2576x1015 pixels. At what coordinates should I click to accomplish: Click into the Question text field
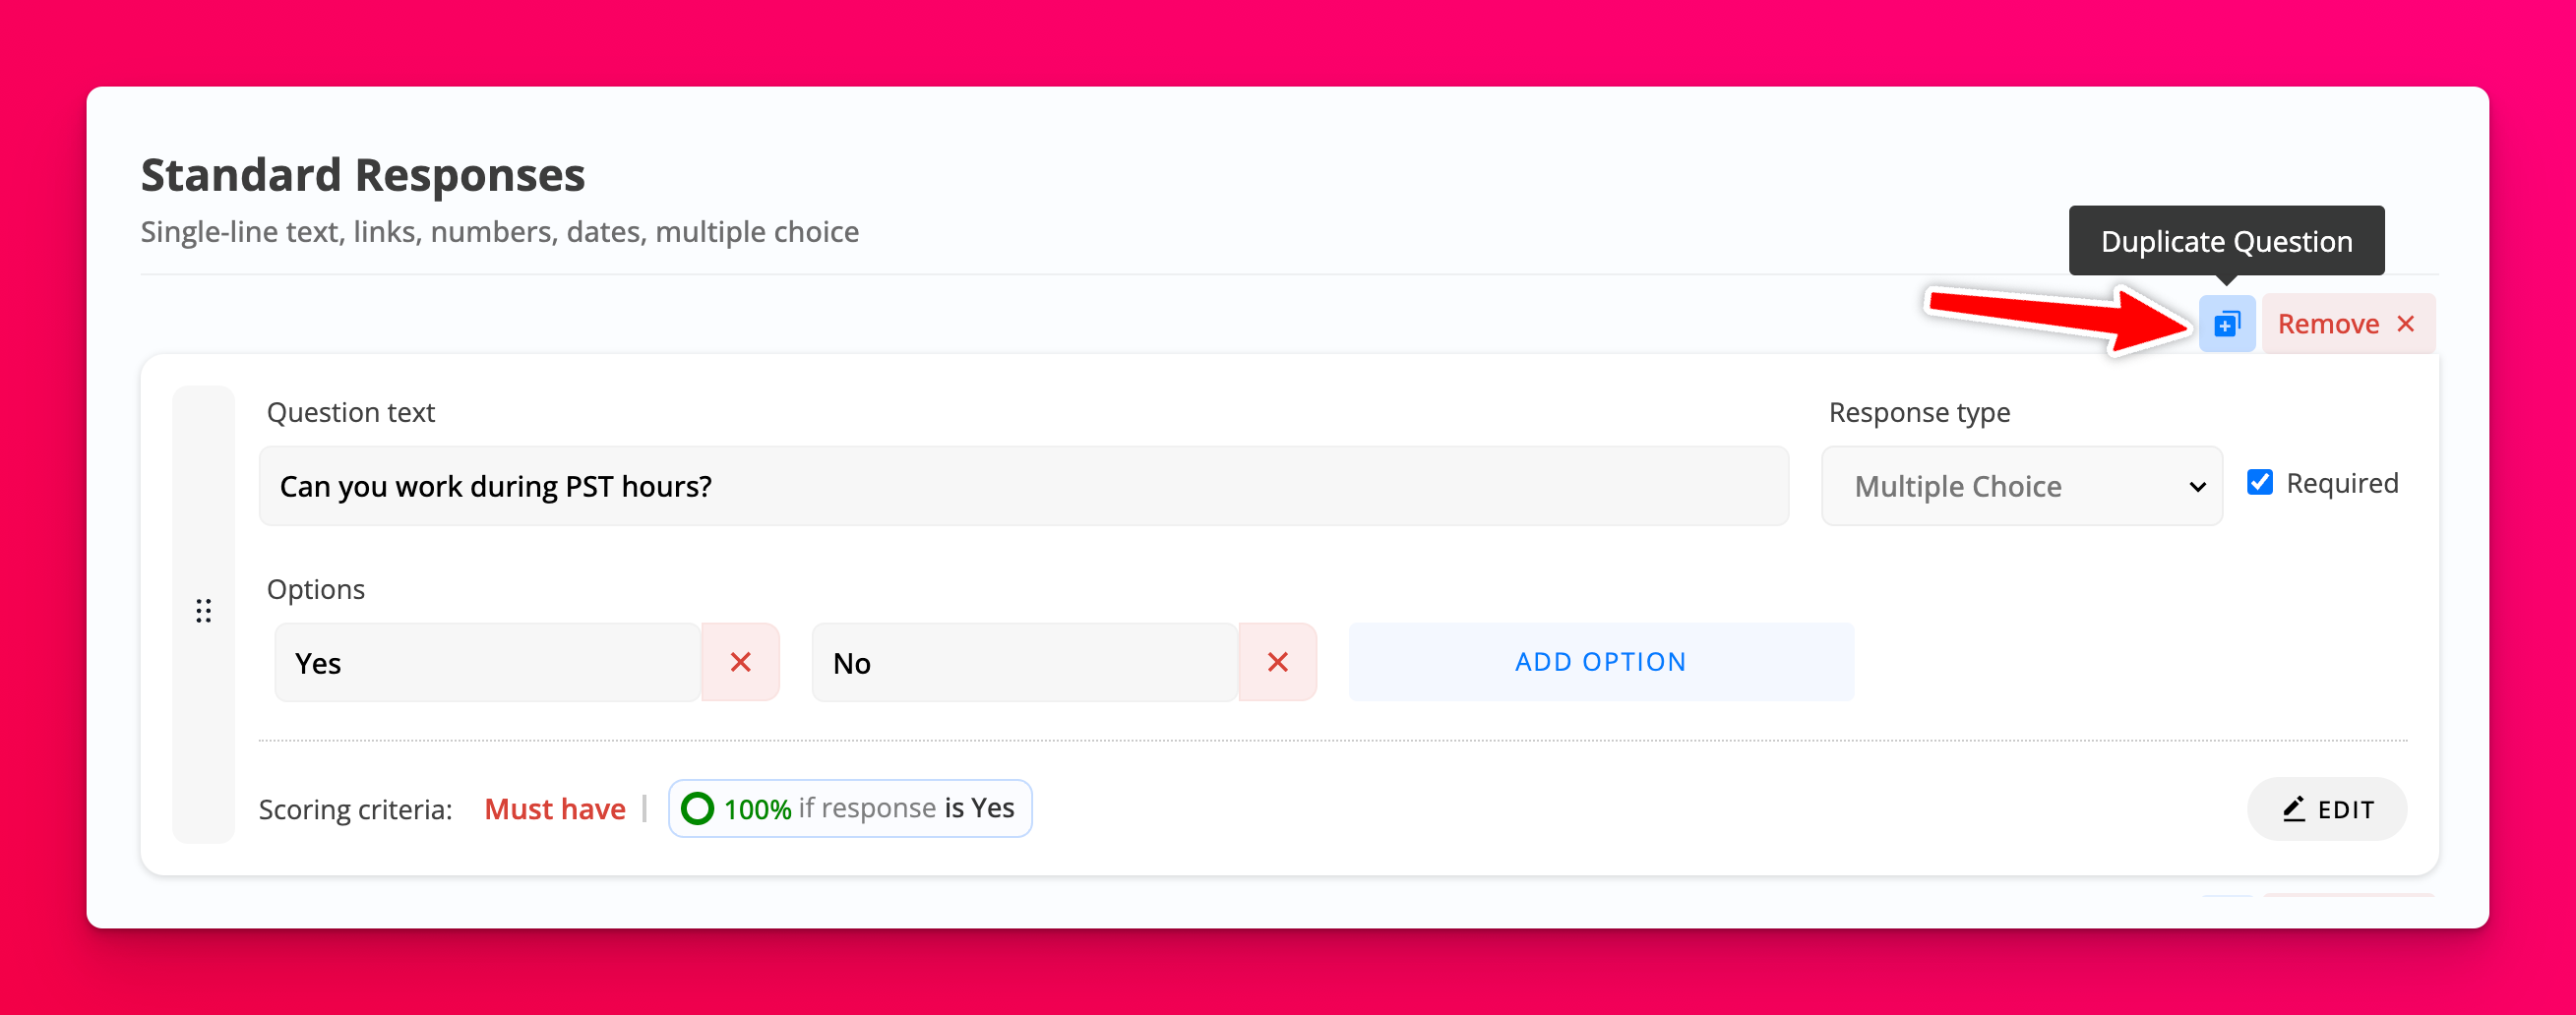tap(1022, 486)
